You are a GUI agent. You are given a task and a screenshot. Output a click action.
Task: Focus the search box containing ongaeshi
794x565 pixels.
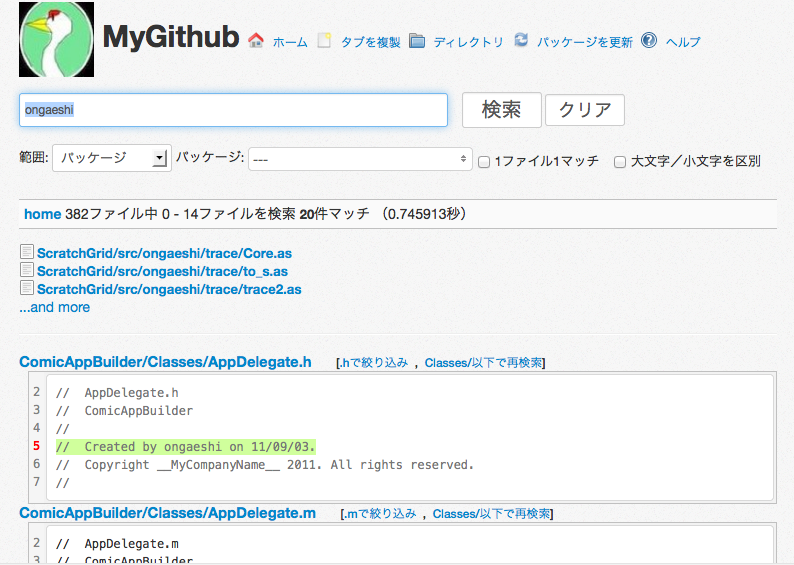pos(233,110)
